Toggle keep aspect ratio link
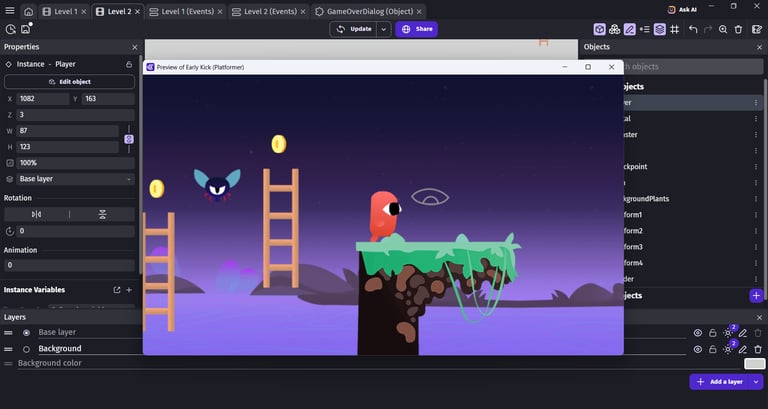The image size is (768, 409). click(129, 139)
